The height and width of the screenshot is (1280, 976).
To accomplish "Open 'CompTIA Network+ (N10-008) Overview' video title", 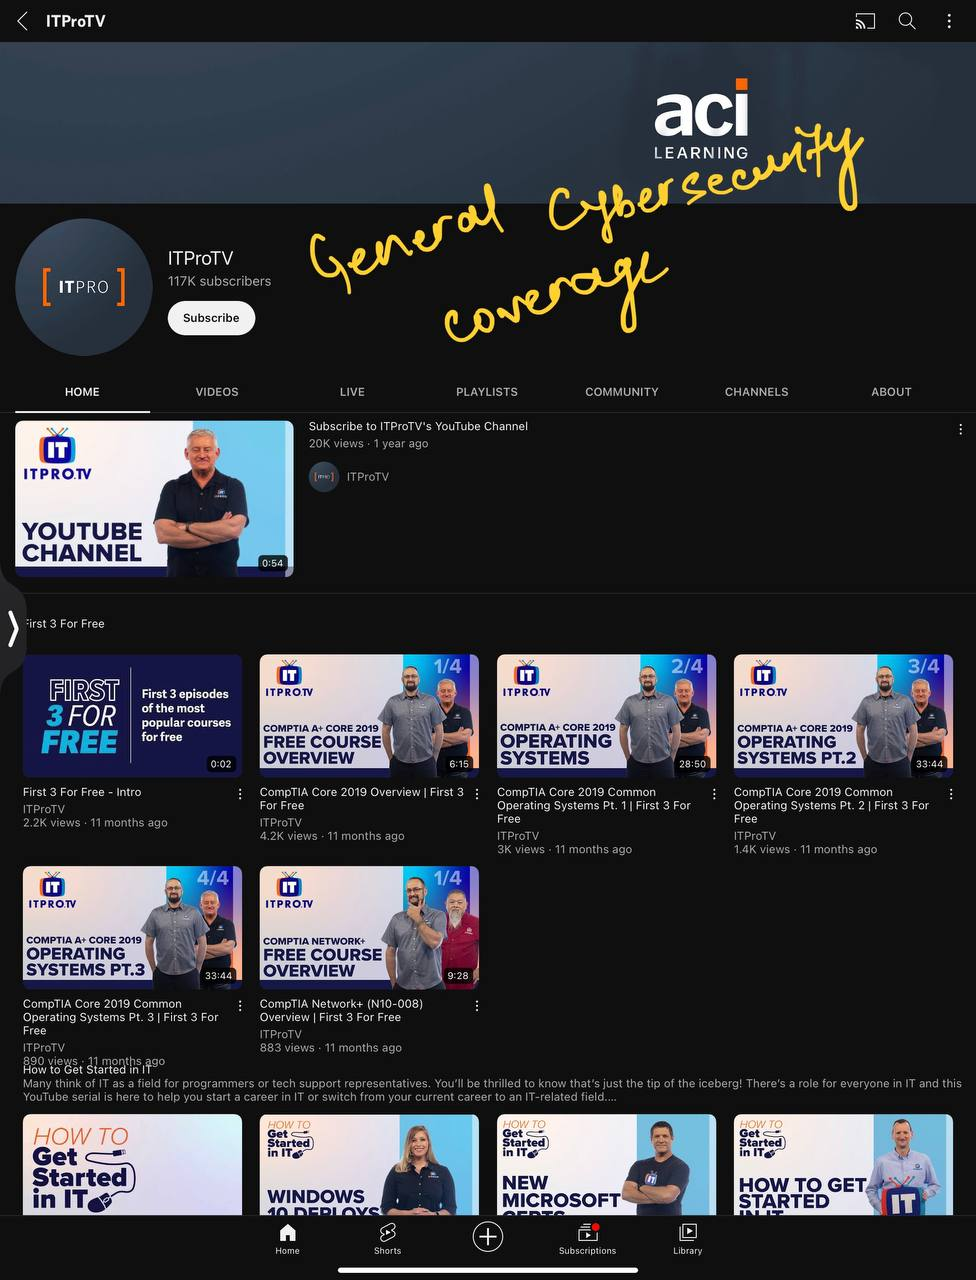I will tap(341, 1010).
